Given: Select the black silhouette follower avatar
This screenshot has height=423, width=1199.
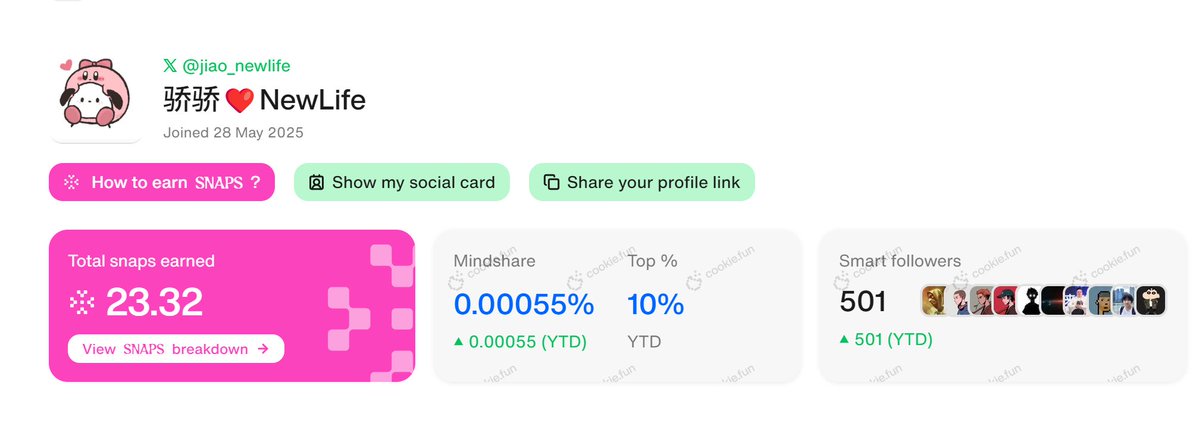Looking at the screenshot, I should point(1031,301).
